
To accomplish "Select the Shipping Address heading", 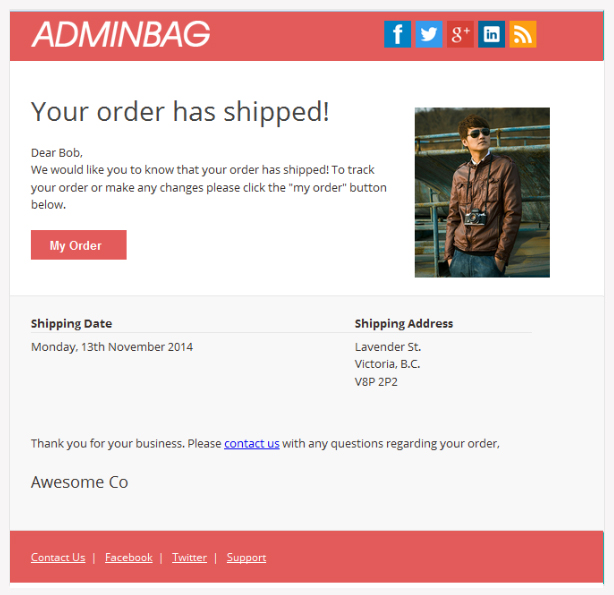I will coord(404,324).
